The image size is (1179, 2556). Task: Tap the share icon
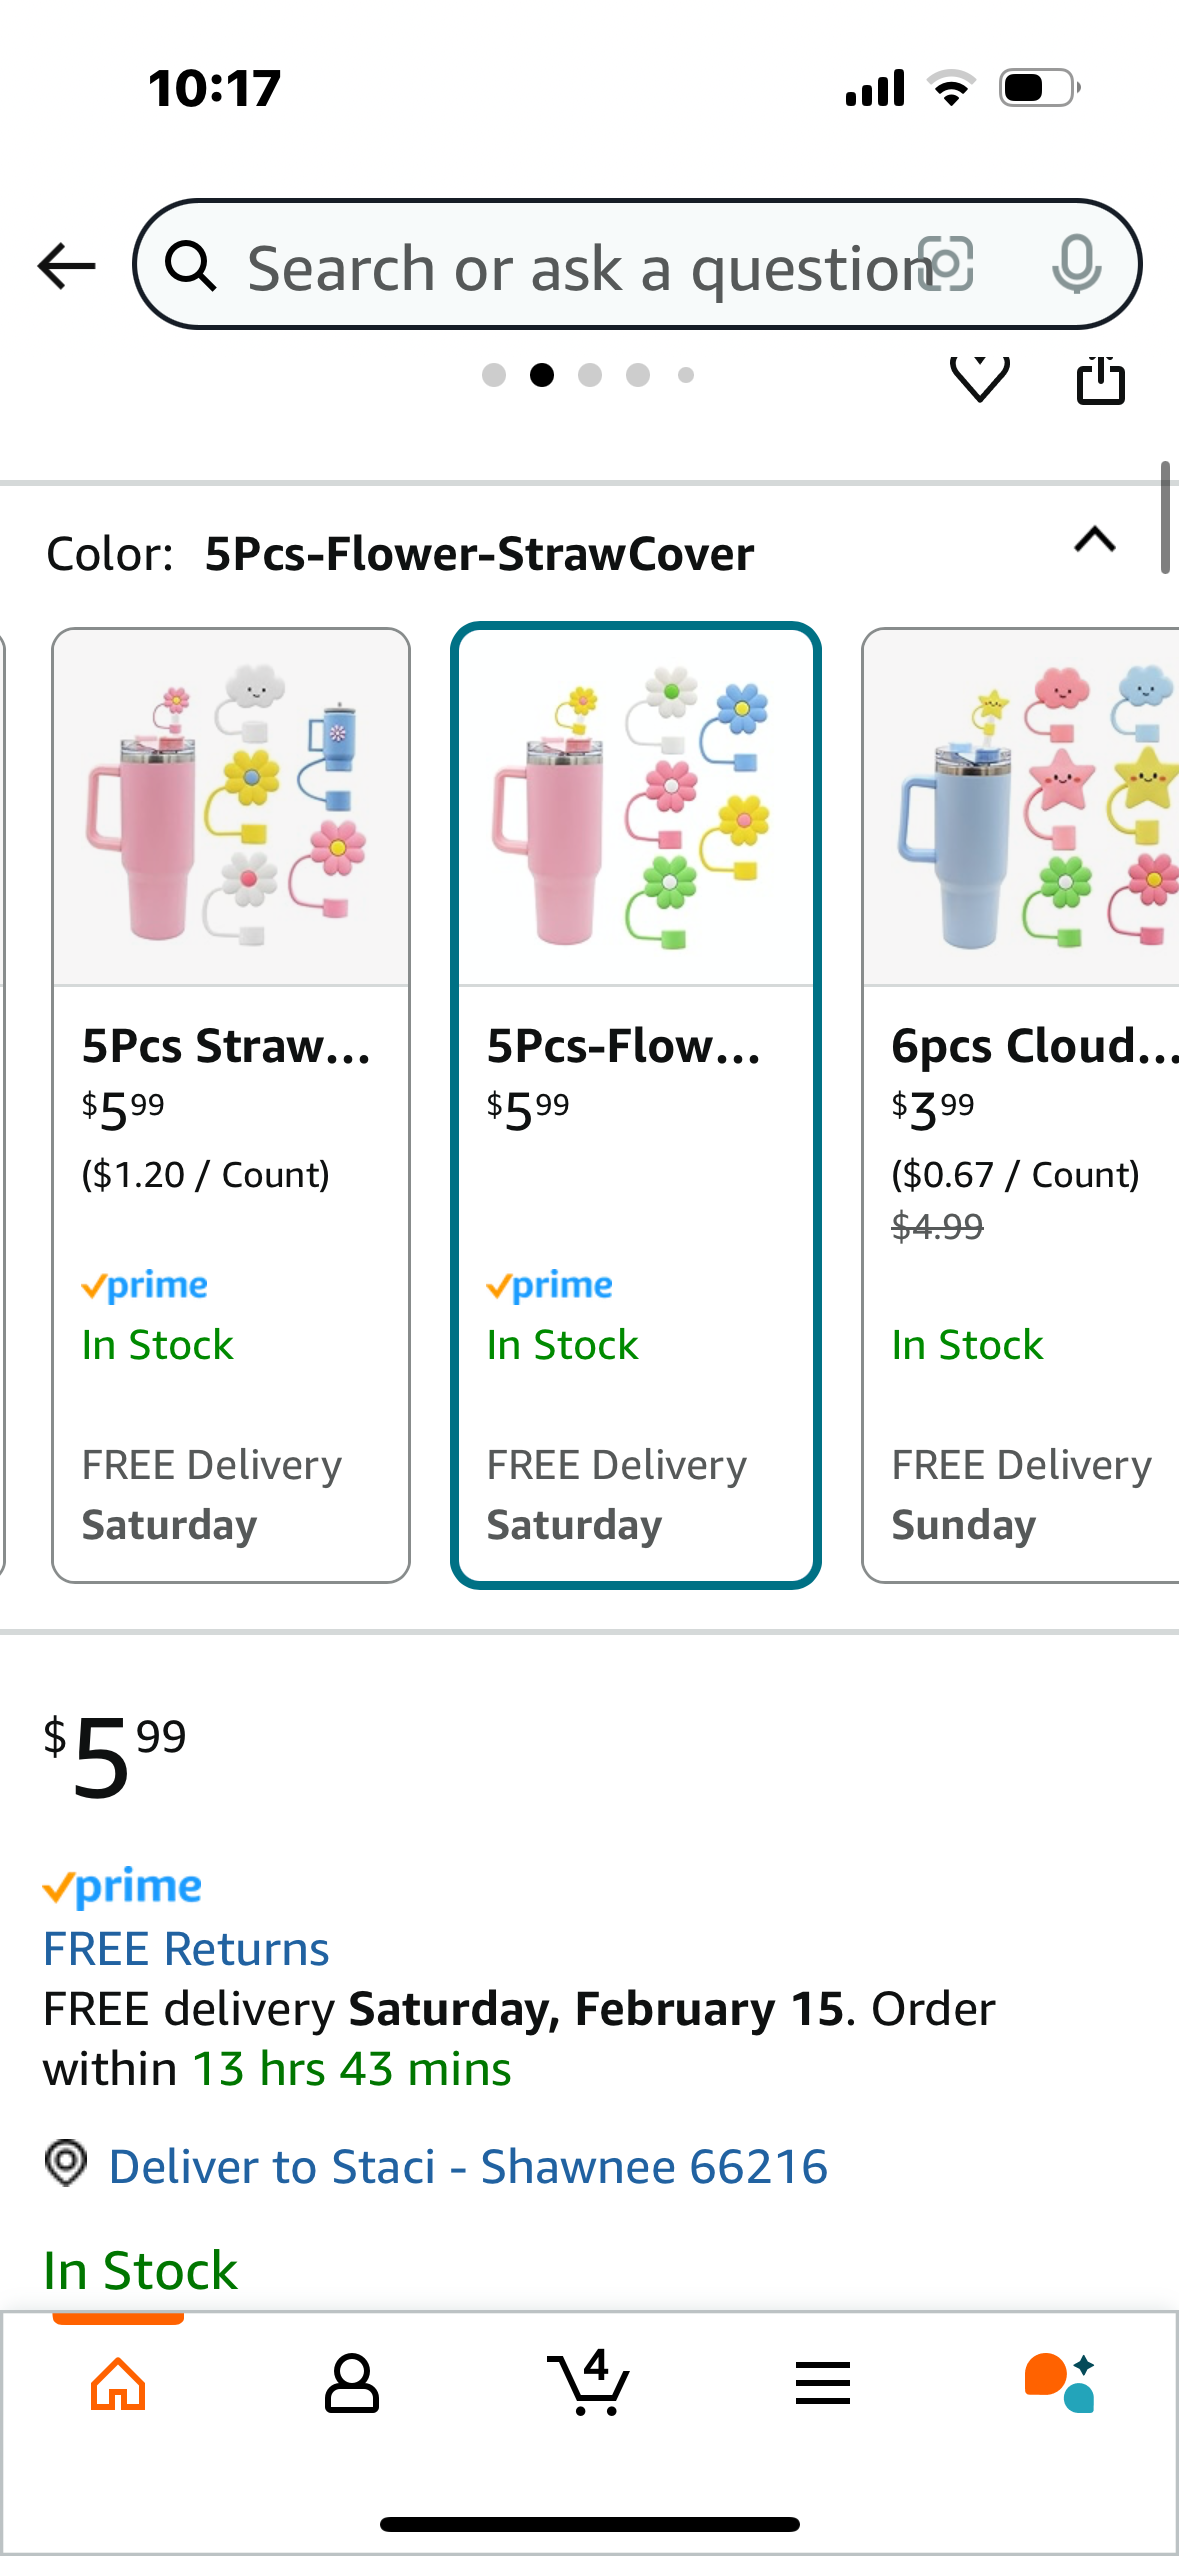pyautogui.click(x=1100, y=379)
